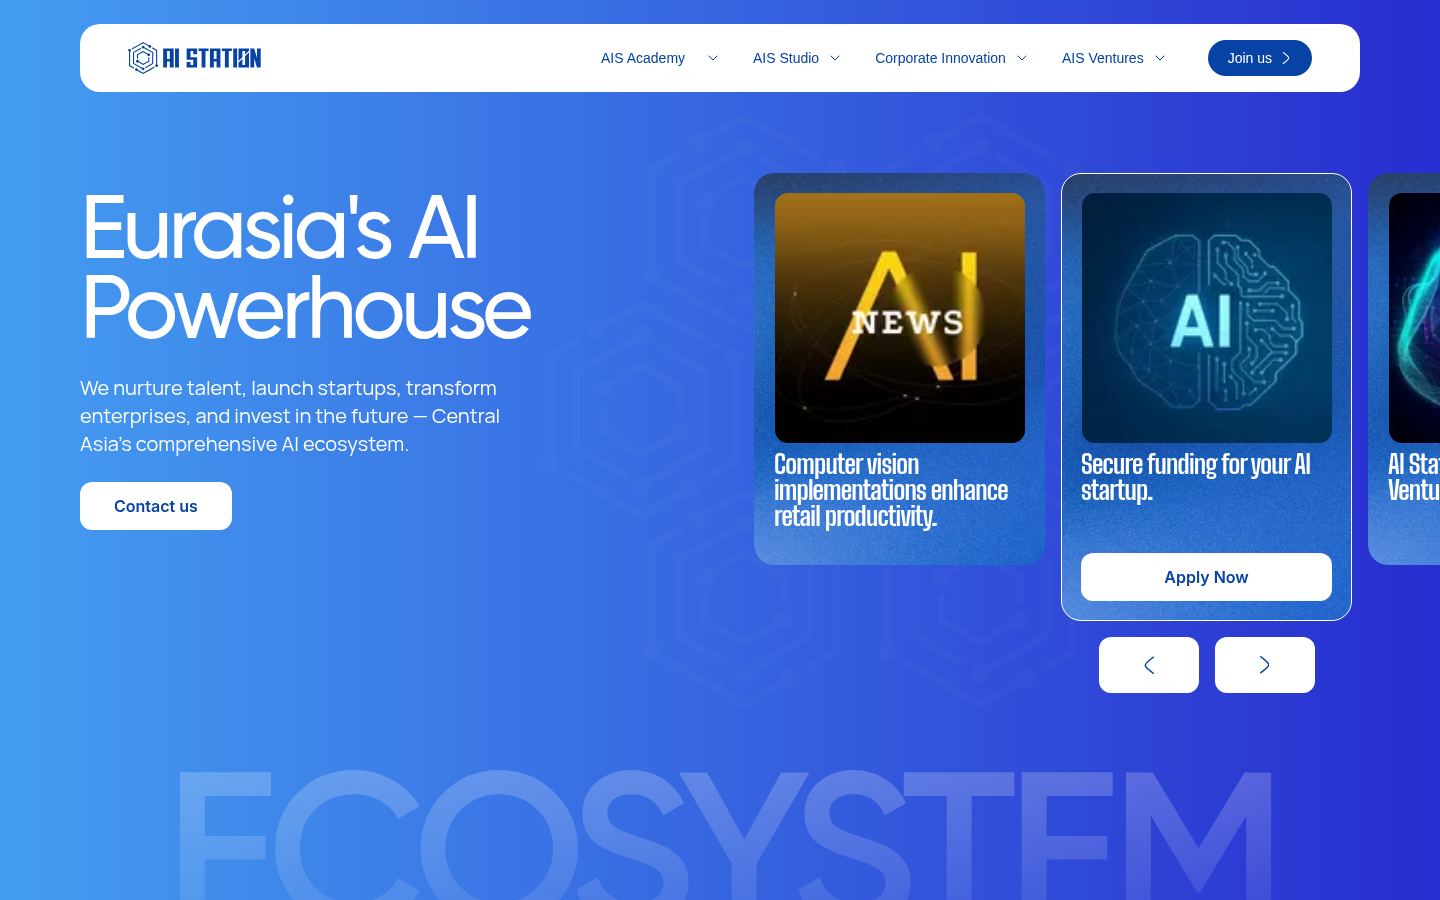
Task: Open the AI News thumbnail image
Action: coord(900,318)
